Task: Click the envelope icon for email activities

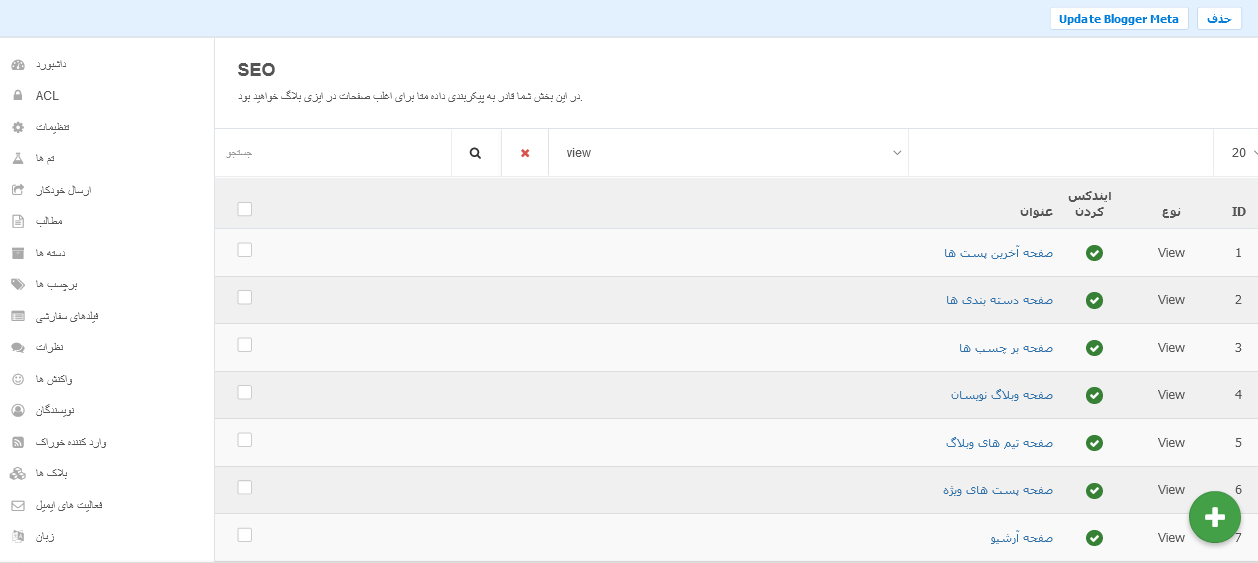Action: pyautogui.click(x=18, y=505)
